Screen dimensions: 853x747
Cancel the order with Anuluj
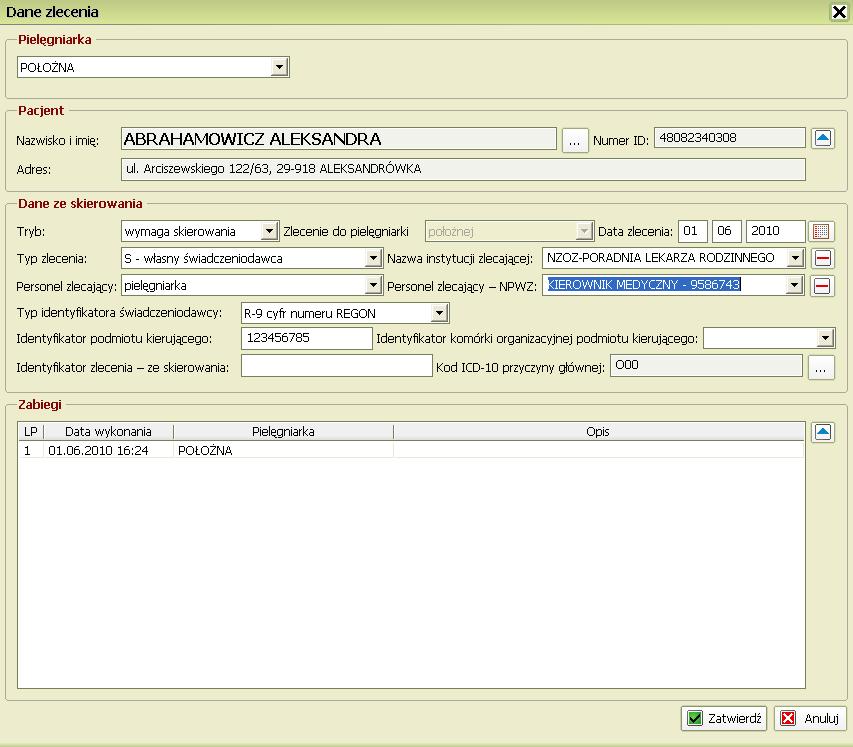(x=810, y=718)
